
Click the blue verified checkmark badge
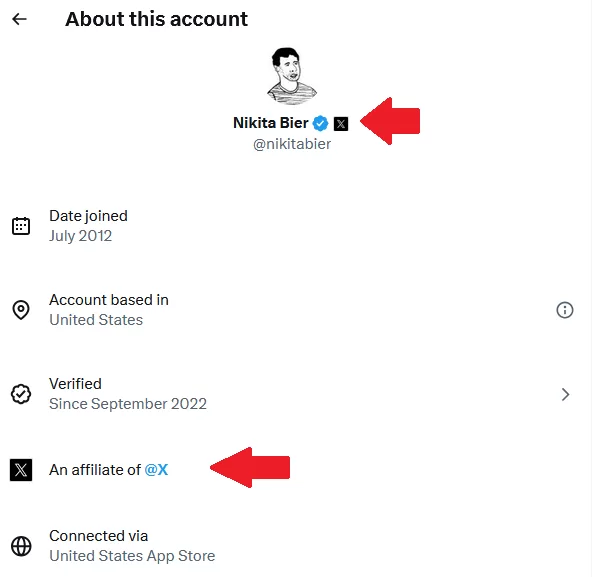click(320, 123)
